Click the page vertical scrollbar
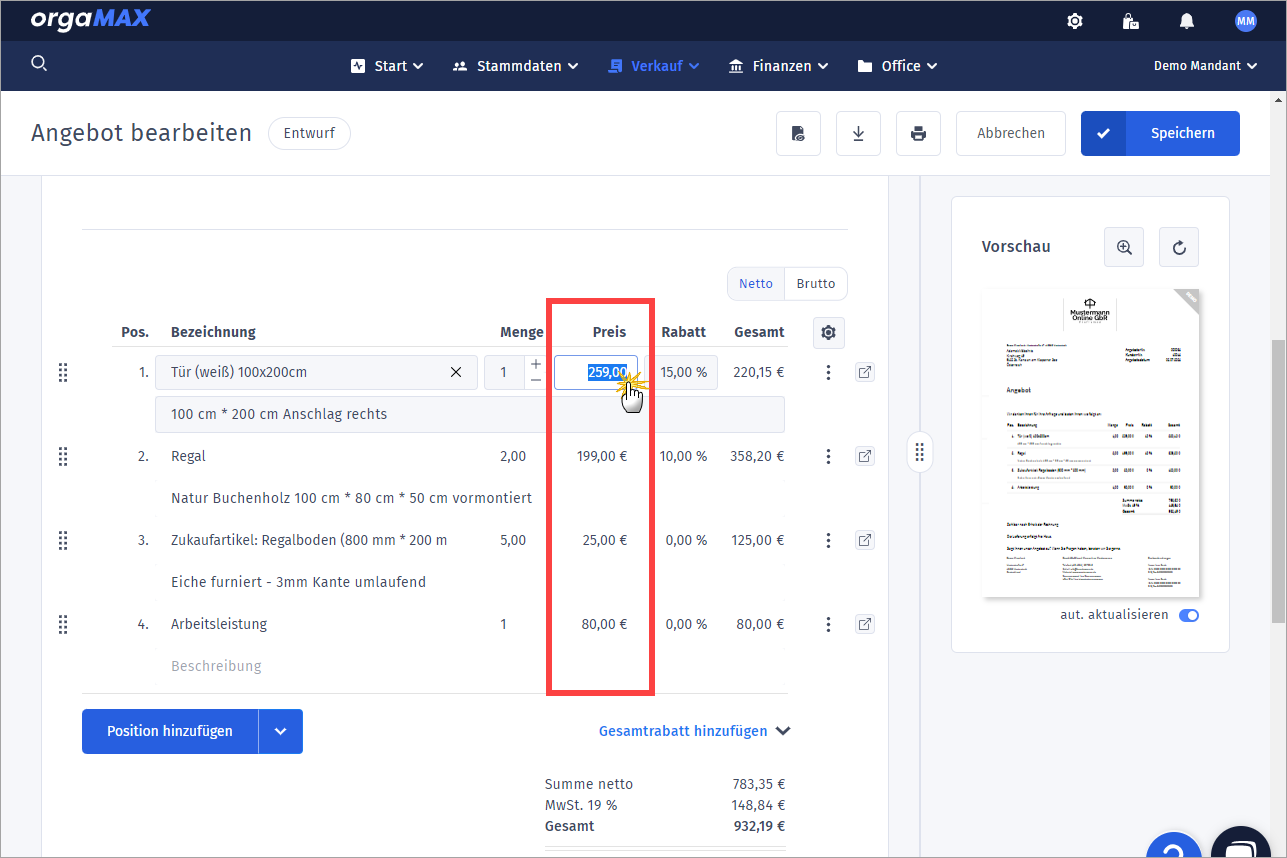The width and height of the screenshot is (1287, 858). [x=1278, y=480]
